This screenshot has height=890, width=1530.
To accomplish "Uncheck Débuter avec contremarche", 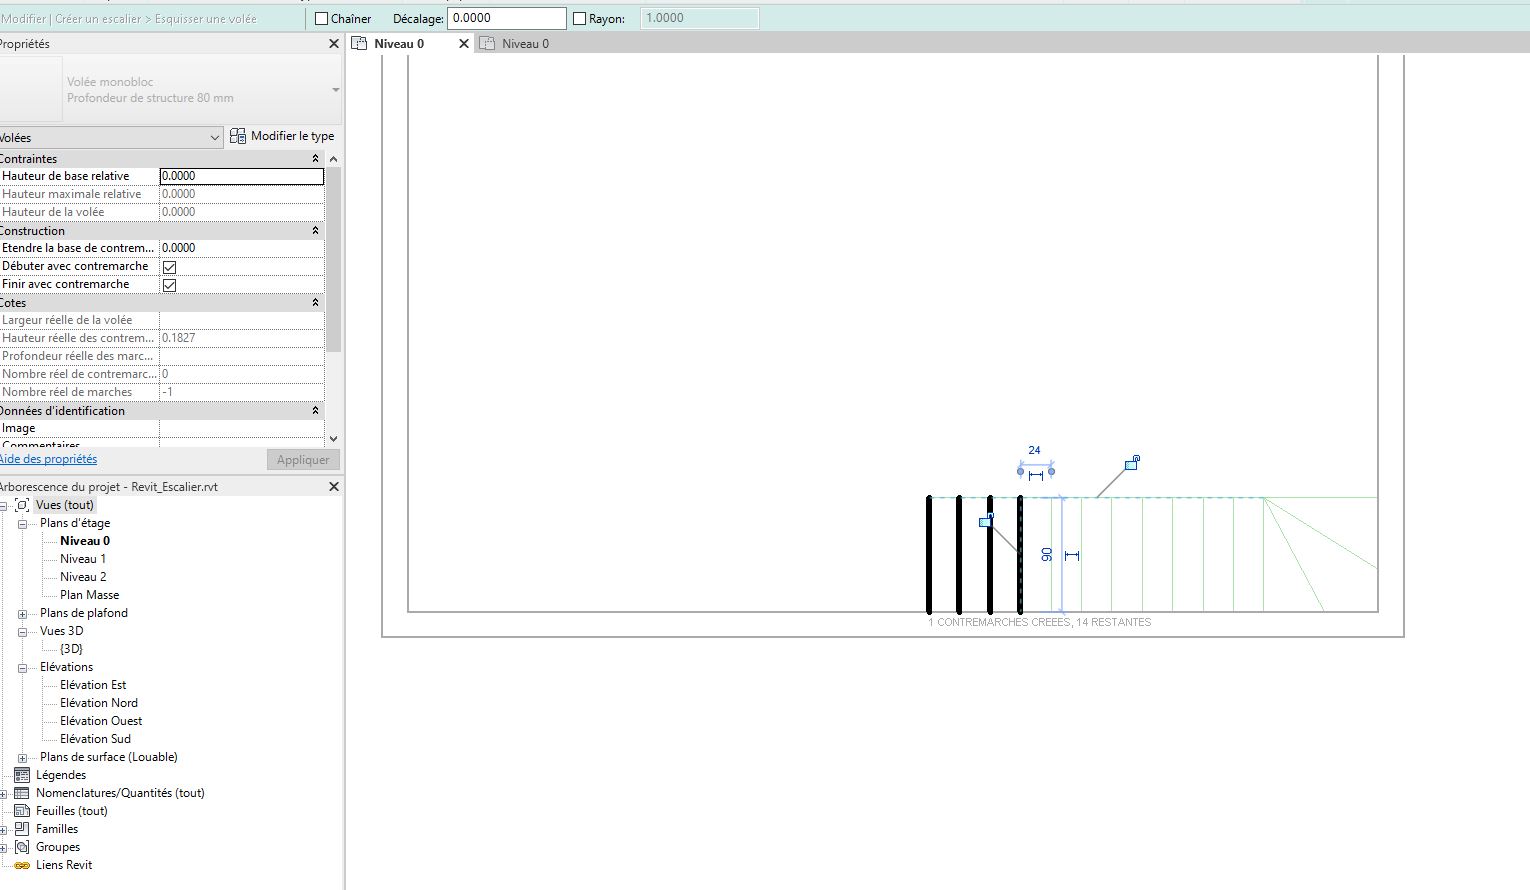I will [170, 267].
